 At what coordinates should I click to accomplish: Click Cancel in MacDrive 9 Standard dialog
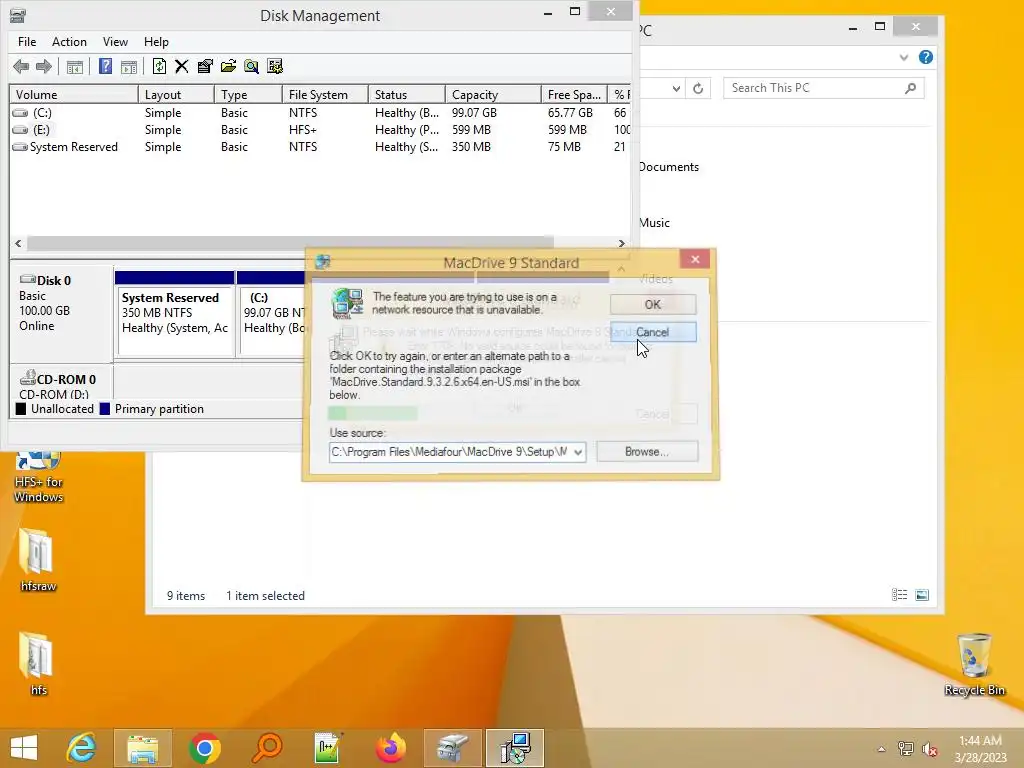pyautogui.click(x=653, y=332)
